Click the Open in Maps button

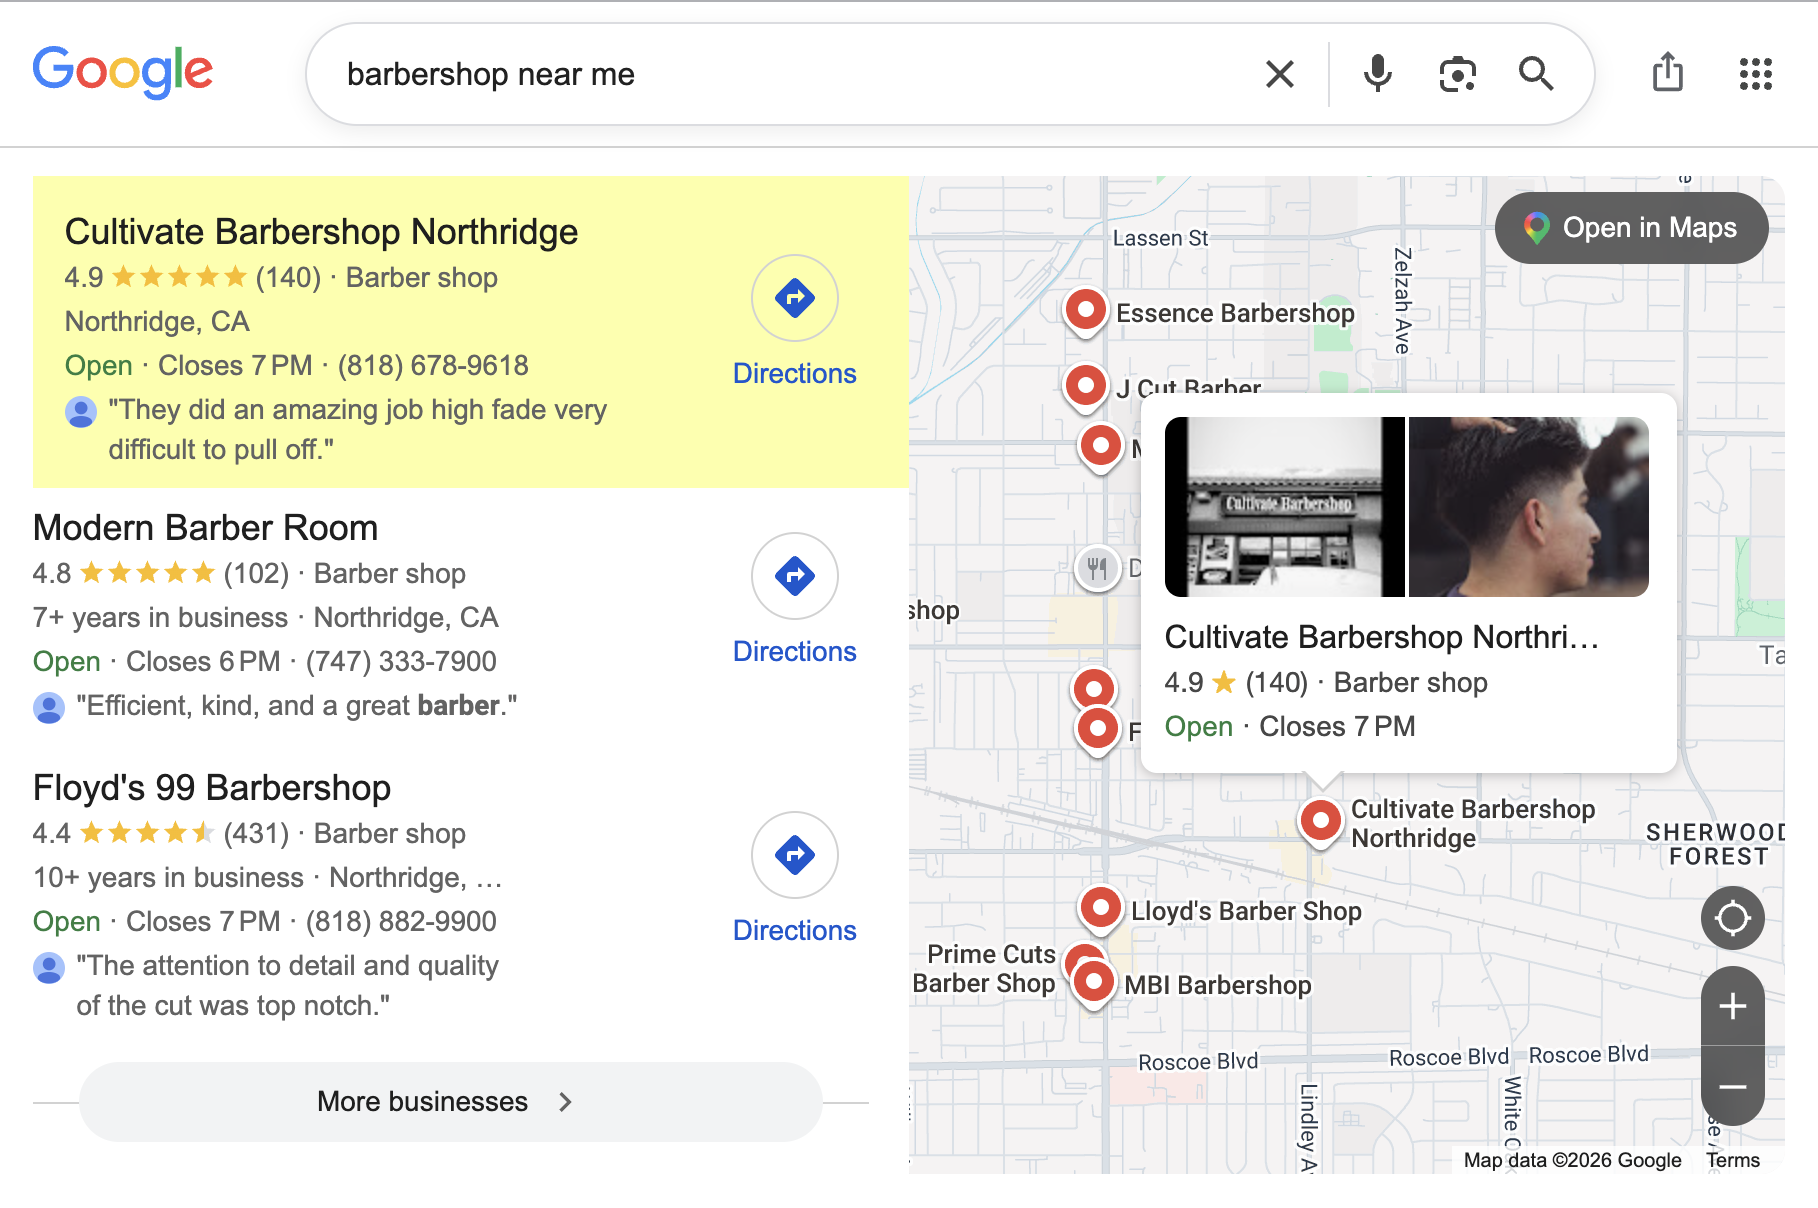(x=1631, y=228)
